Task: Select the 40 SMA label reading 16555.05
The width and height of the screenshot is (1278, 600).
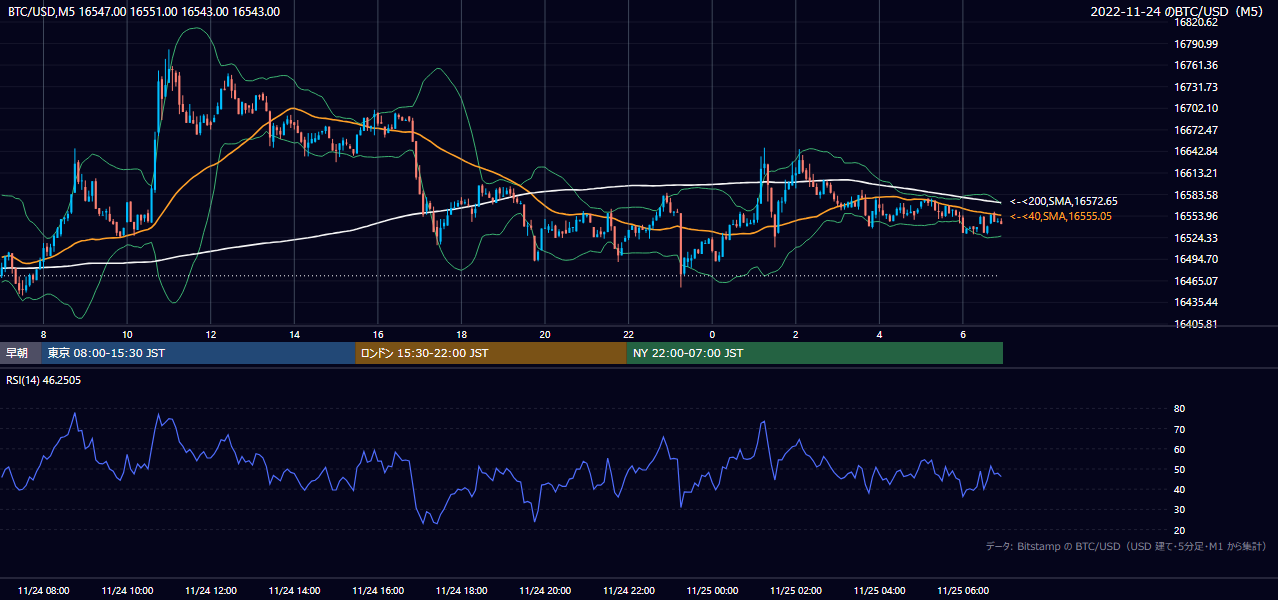Action: pyautogui.click(x=1060, y=216)
